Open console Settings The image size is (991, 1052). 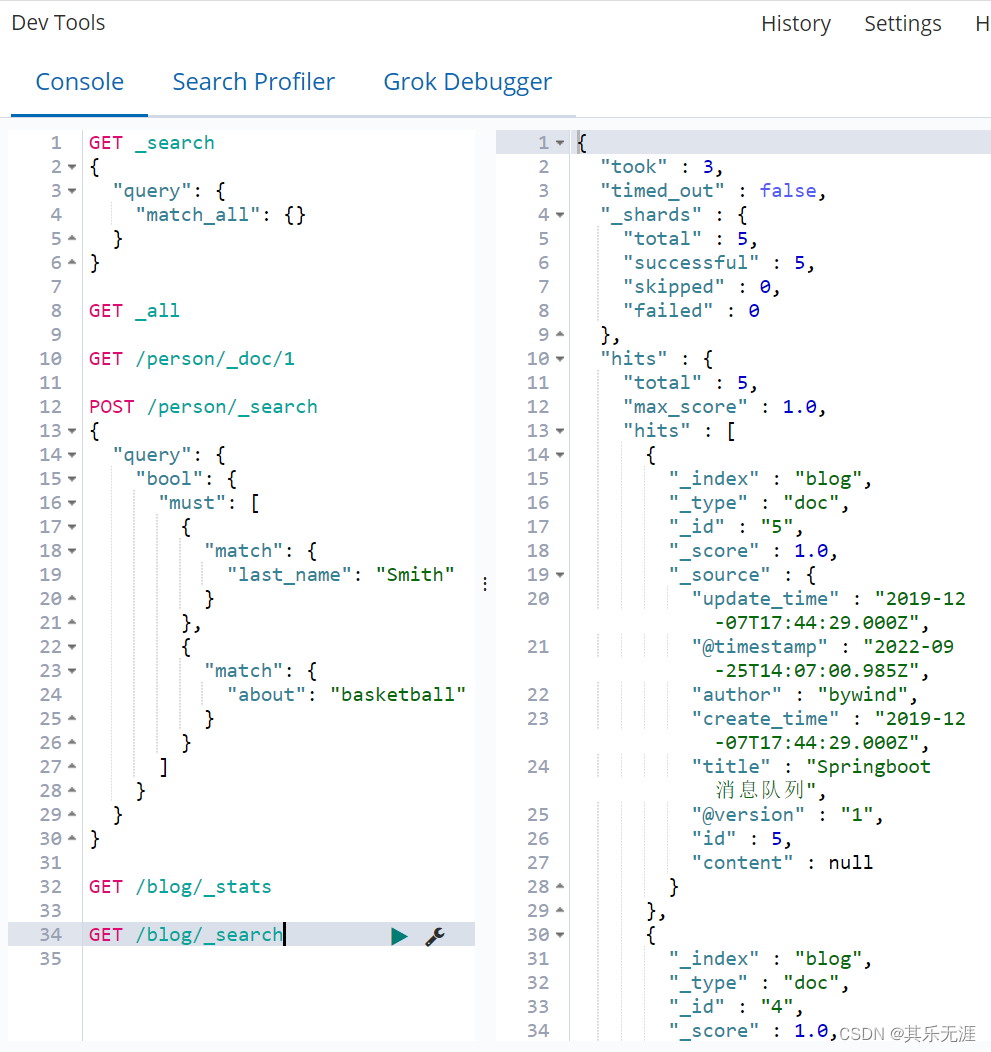point(902,23)
